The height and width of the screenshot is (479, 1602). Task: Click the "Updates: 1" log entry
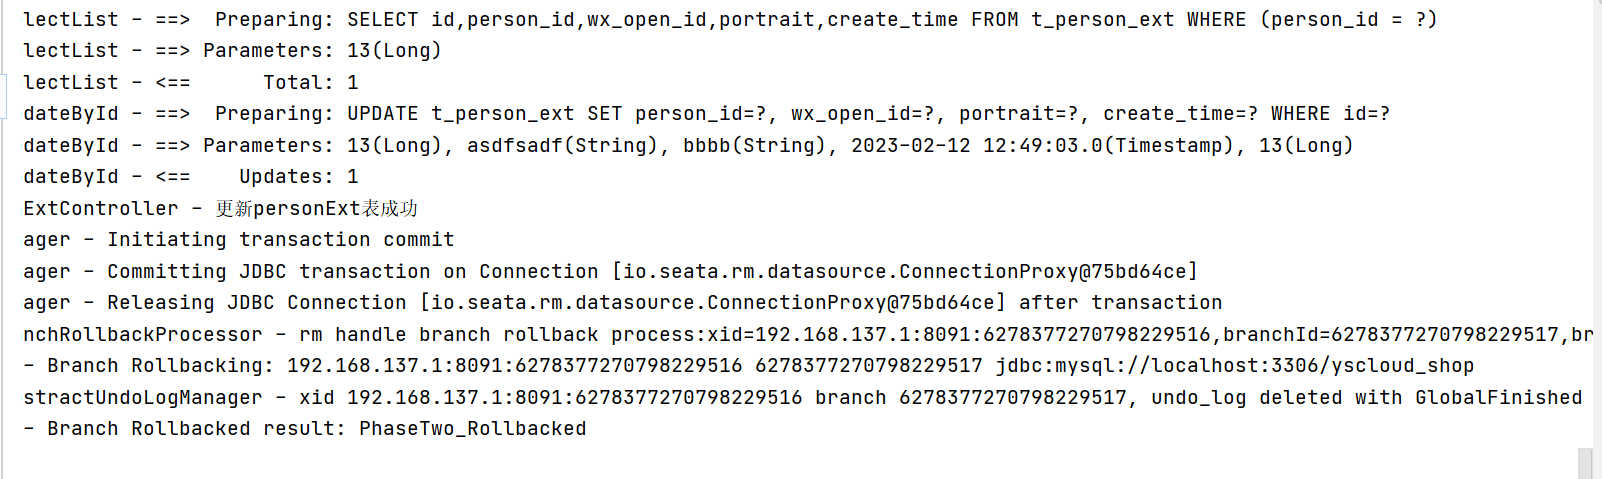point(298,177)
